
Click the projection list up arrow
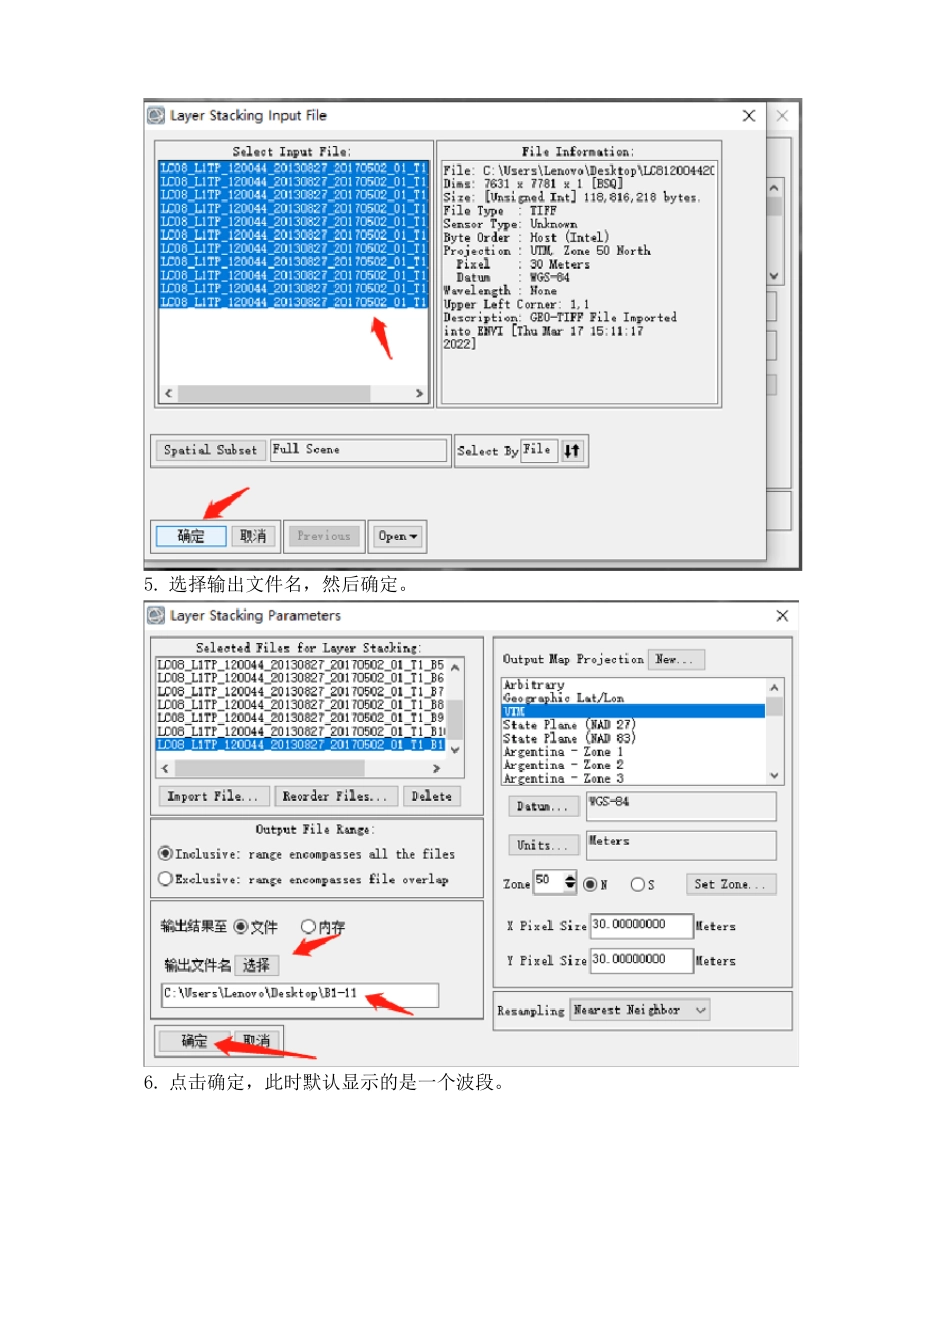[x=774, y=688]
